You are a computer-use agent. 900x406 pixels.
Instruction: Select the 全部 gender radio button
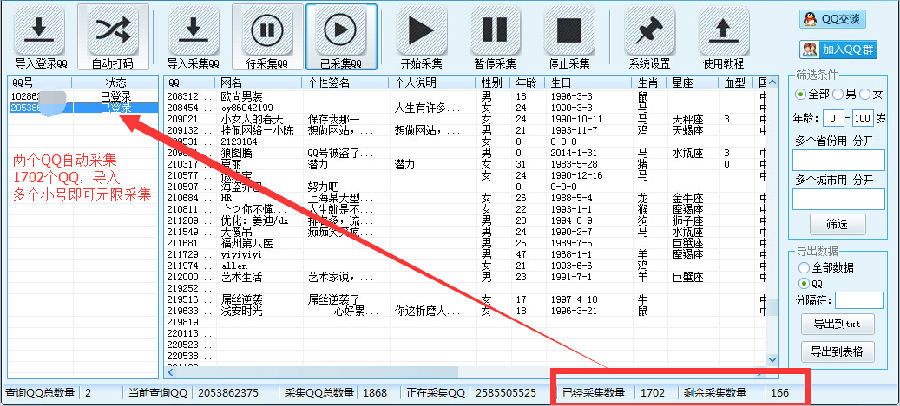(x=800, y=94)
